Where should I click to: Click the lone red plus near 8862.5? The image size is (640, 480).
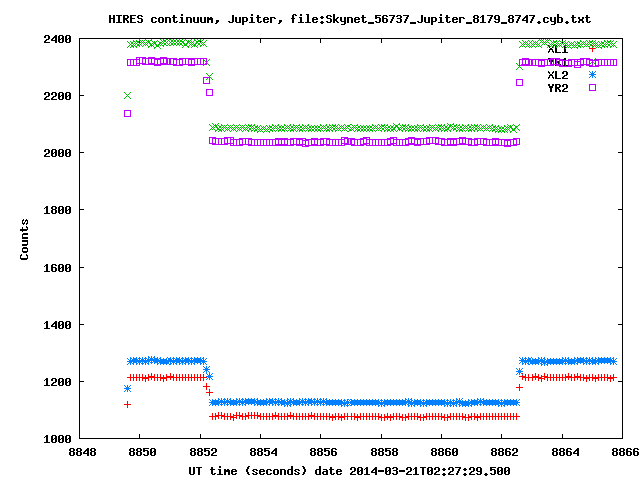coord(519,387)
